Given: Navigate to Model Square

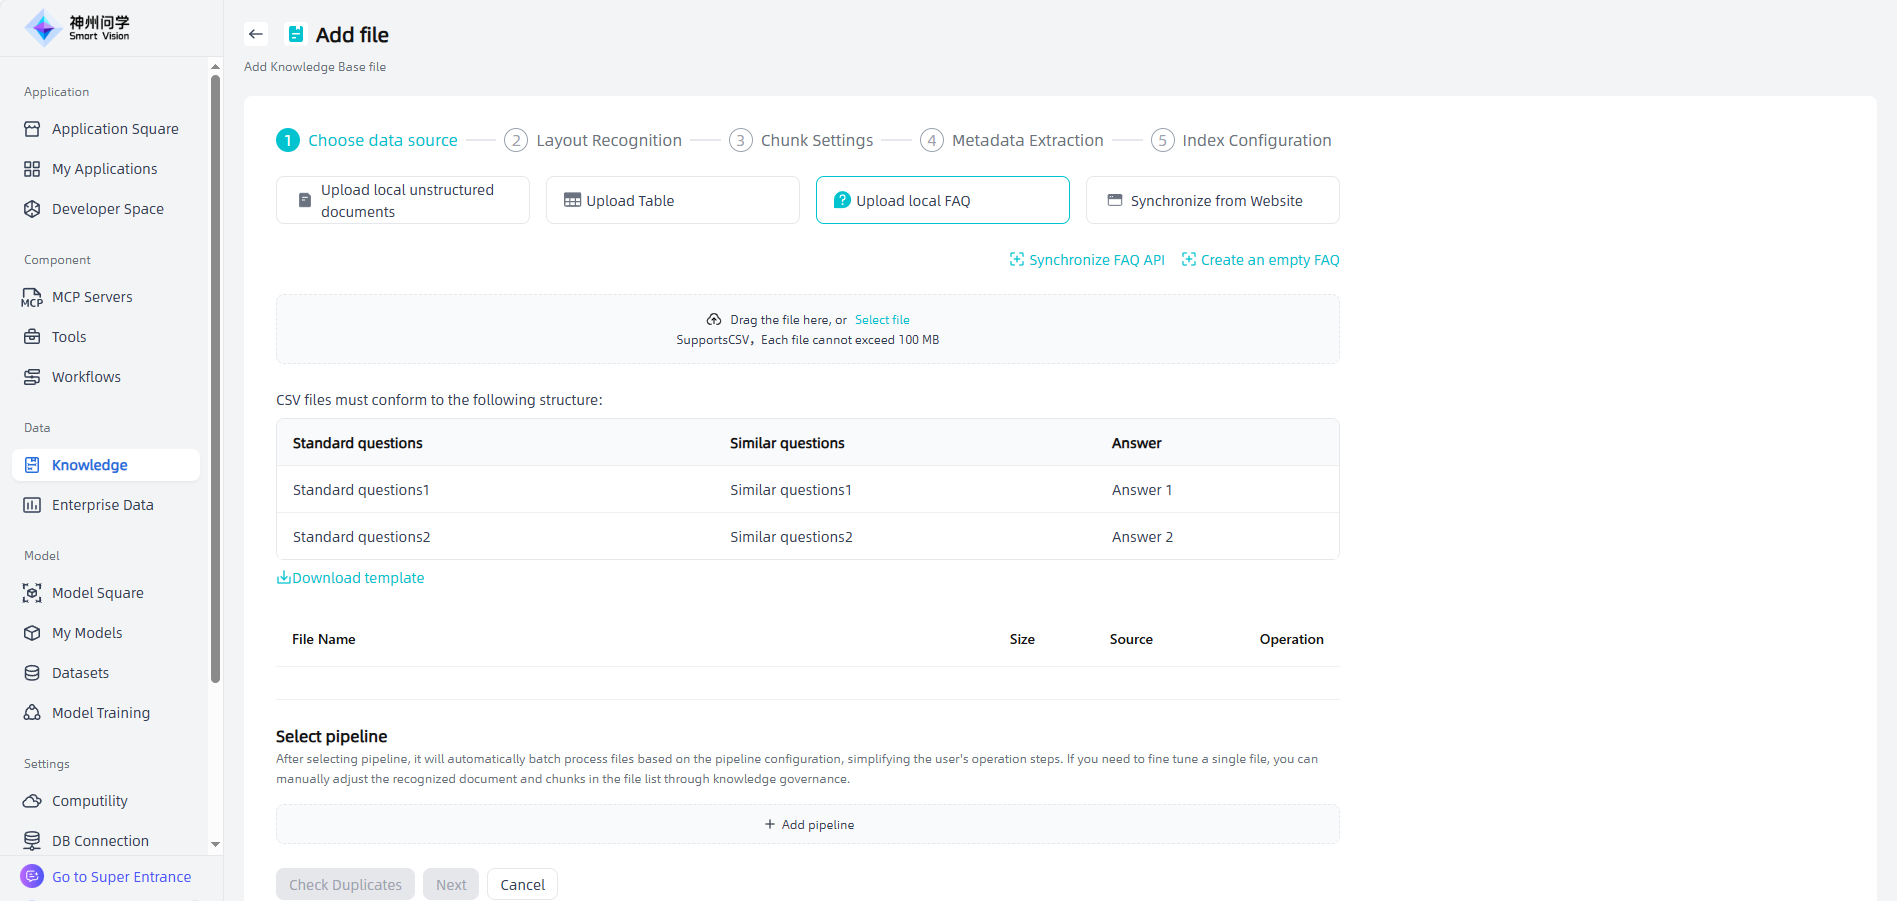Looking at the screenshot, I should [97, 593].
